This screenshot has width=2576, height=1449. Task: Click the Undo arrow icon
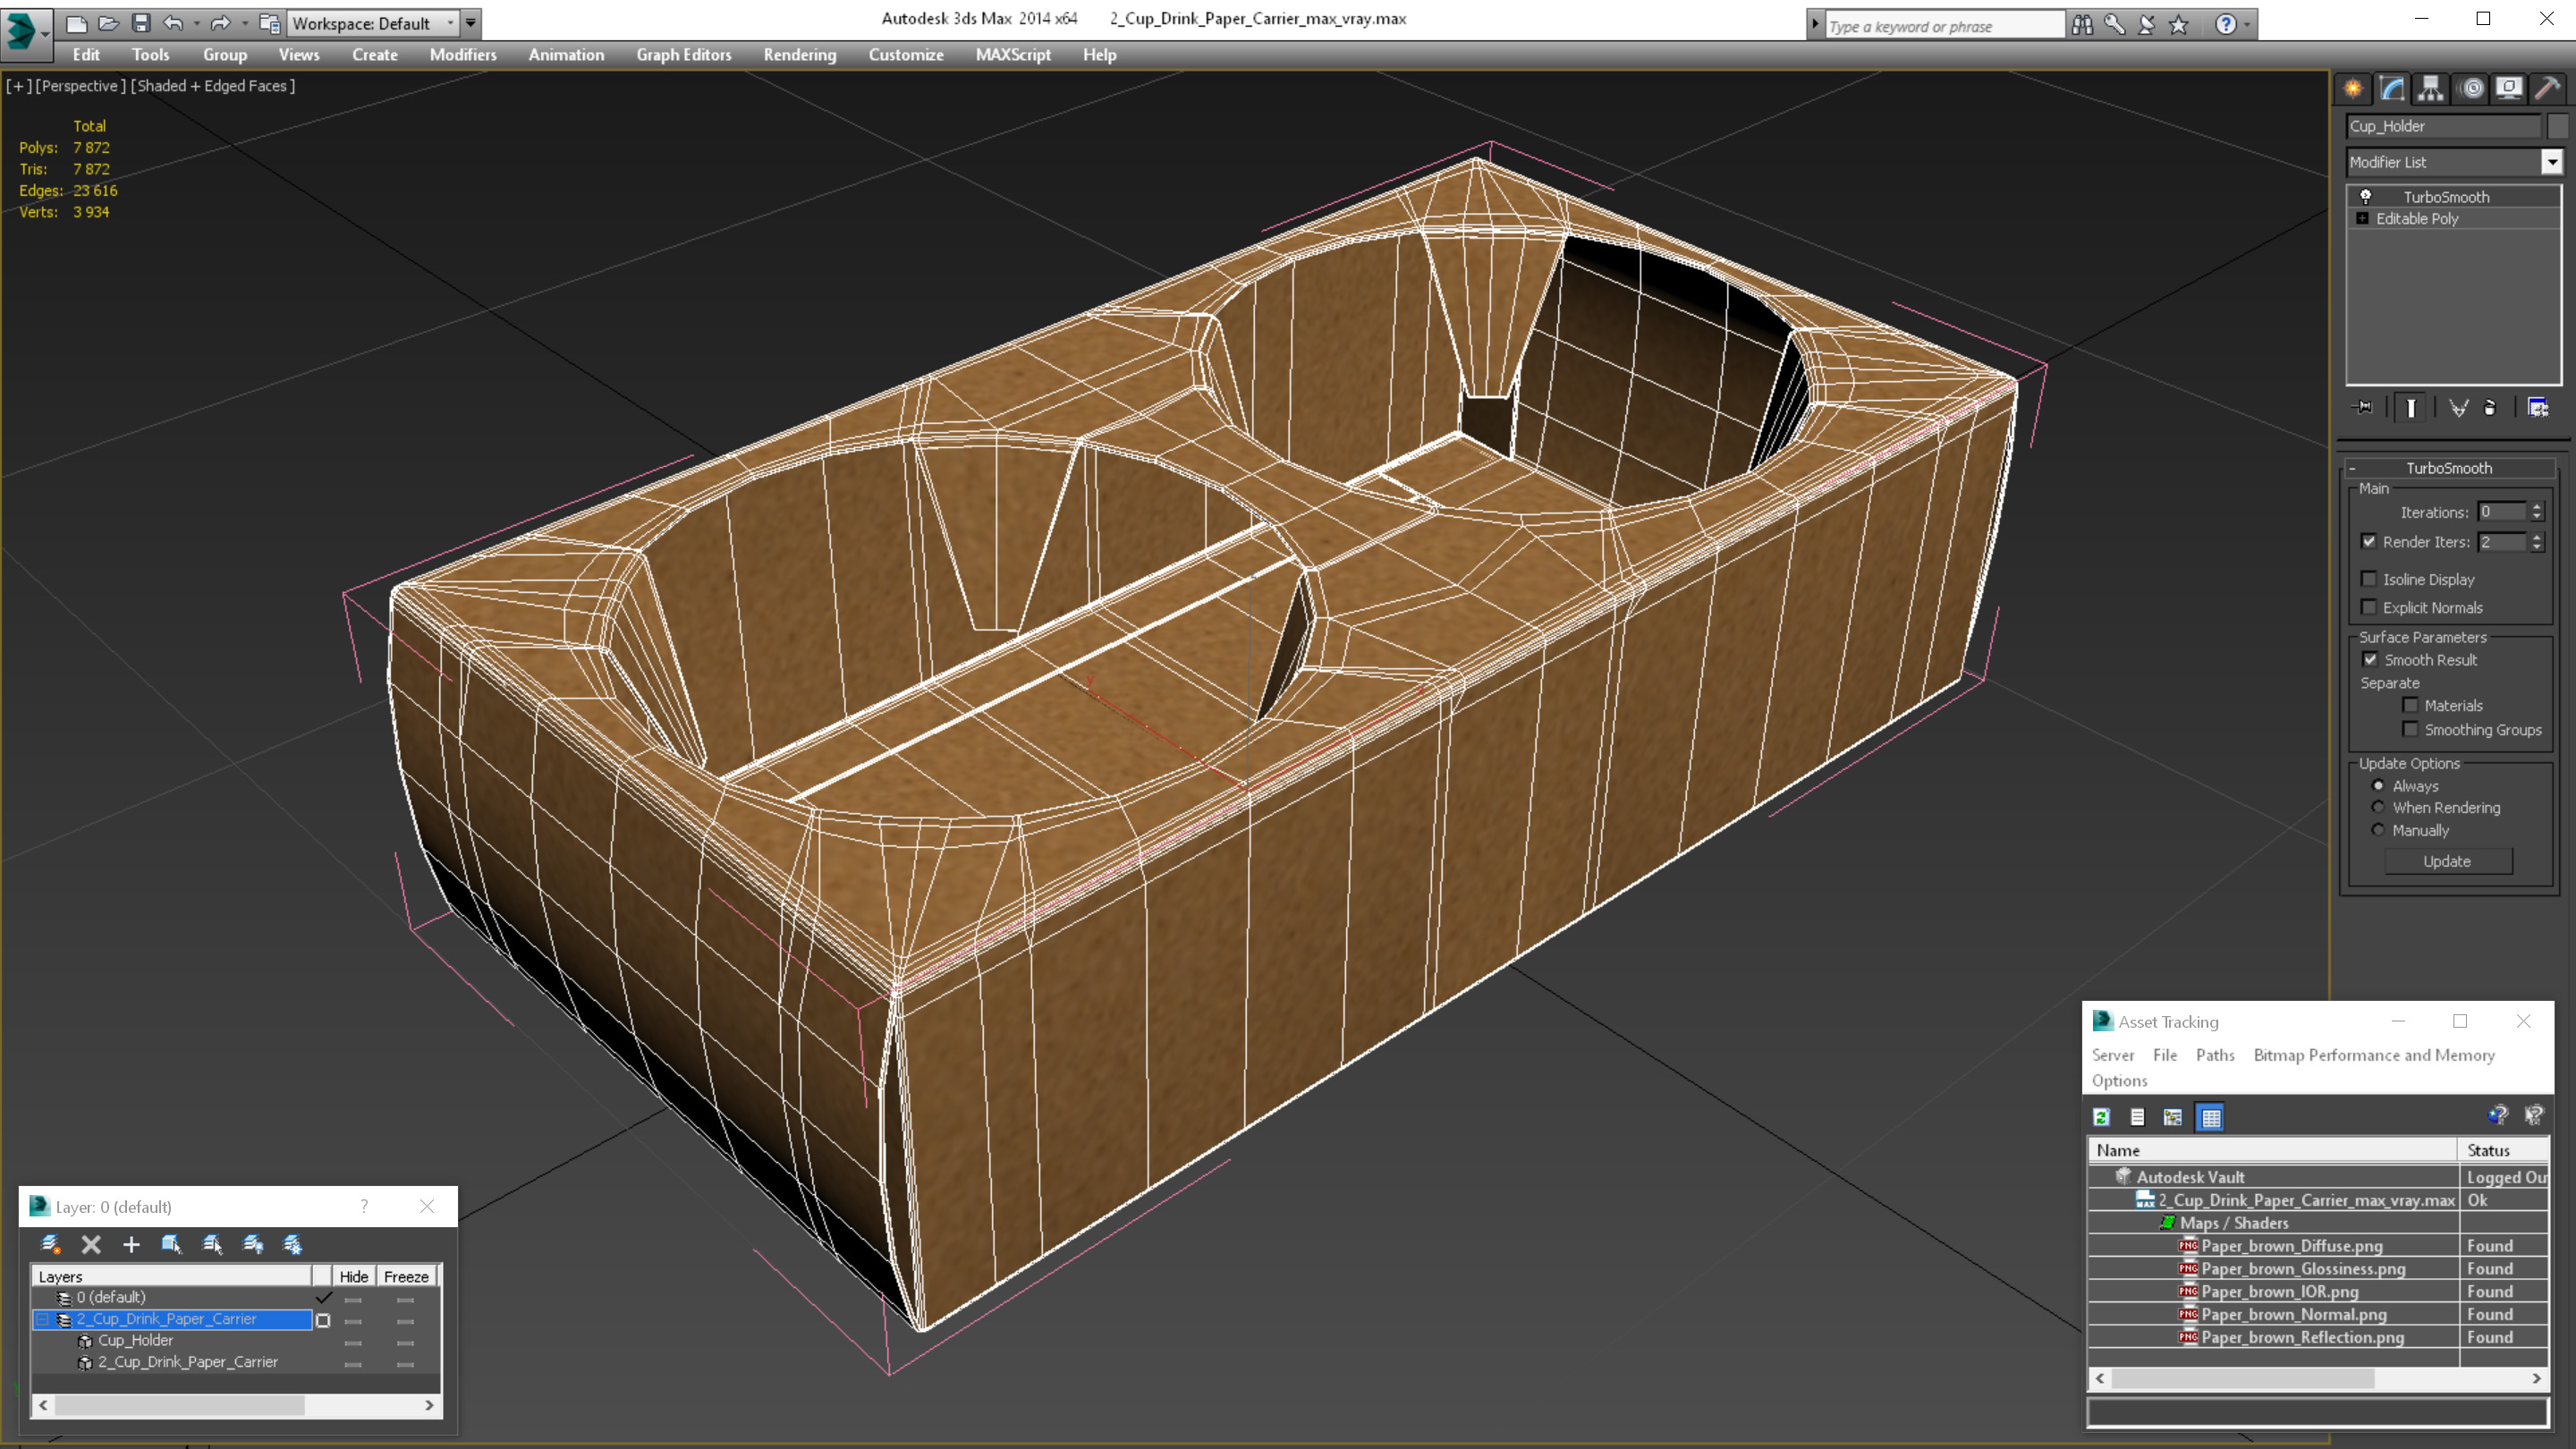(x=173, y=23)
